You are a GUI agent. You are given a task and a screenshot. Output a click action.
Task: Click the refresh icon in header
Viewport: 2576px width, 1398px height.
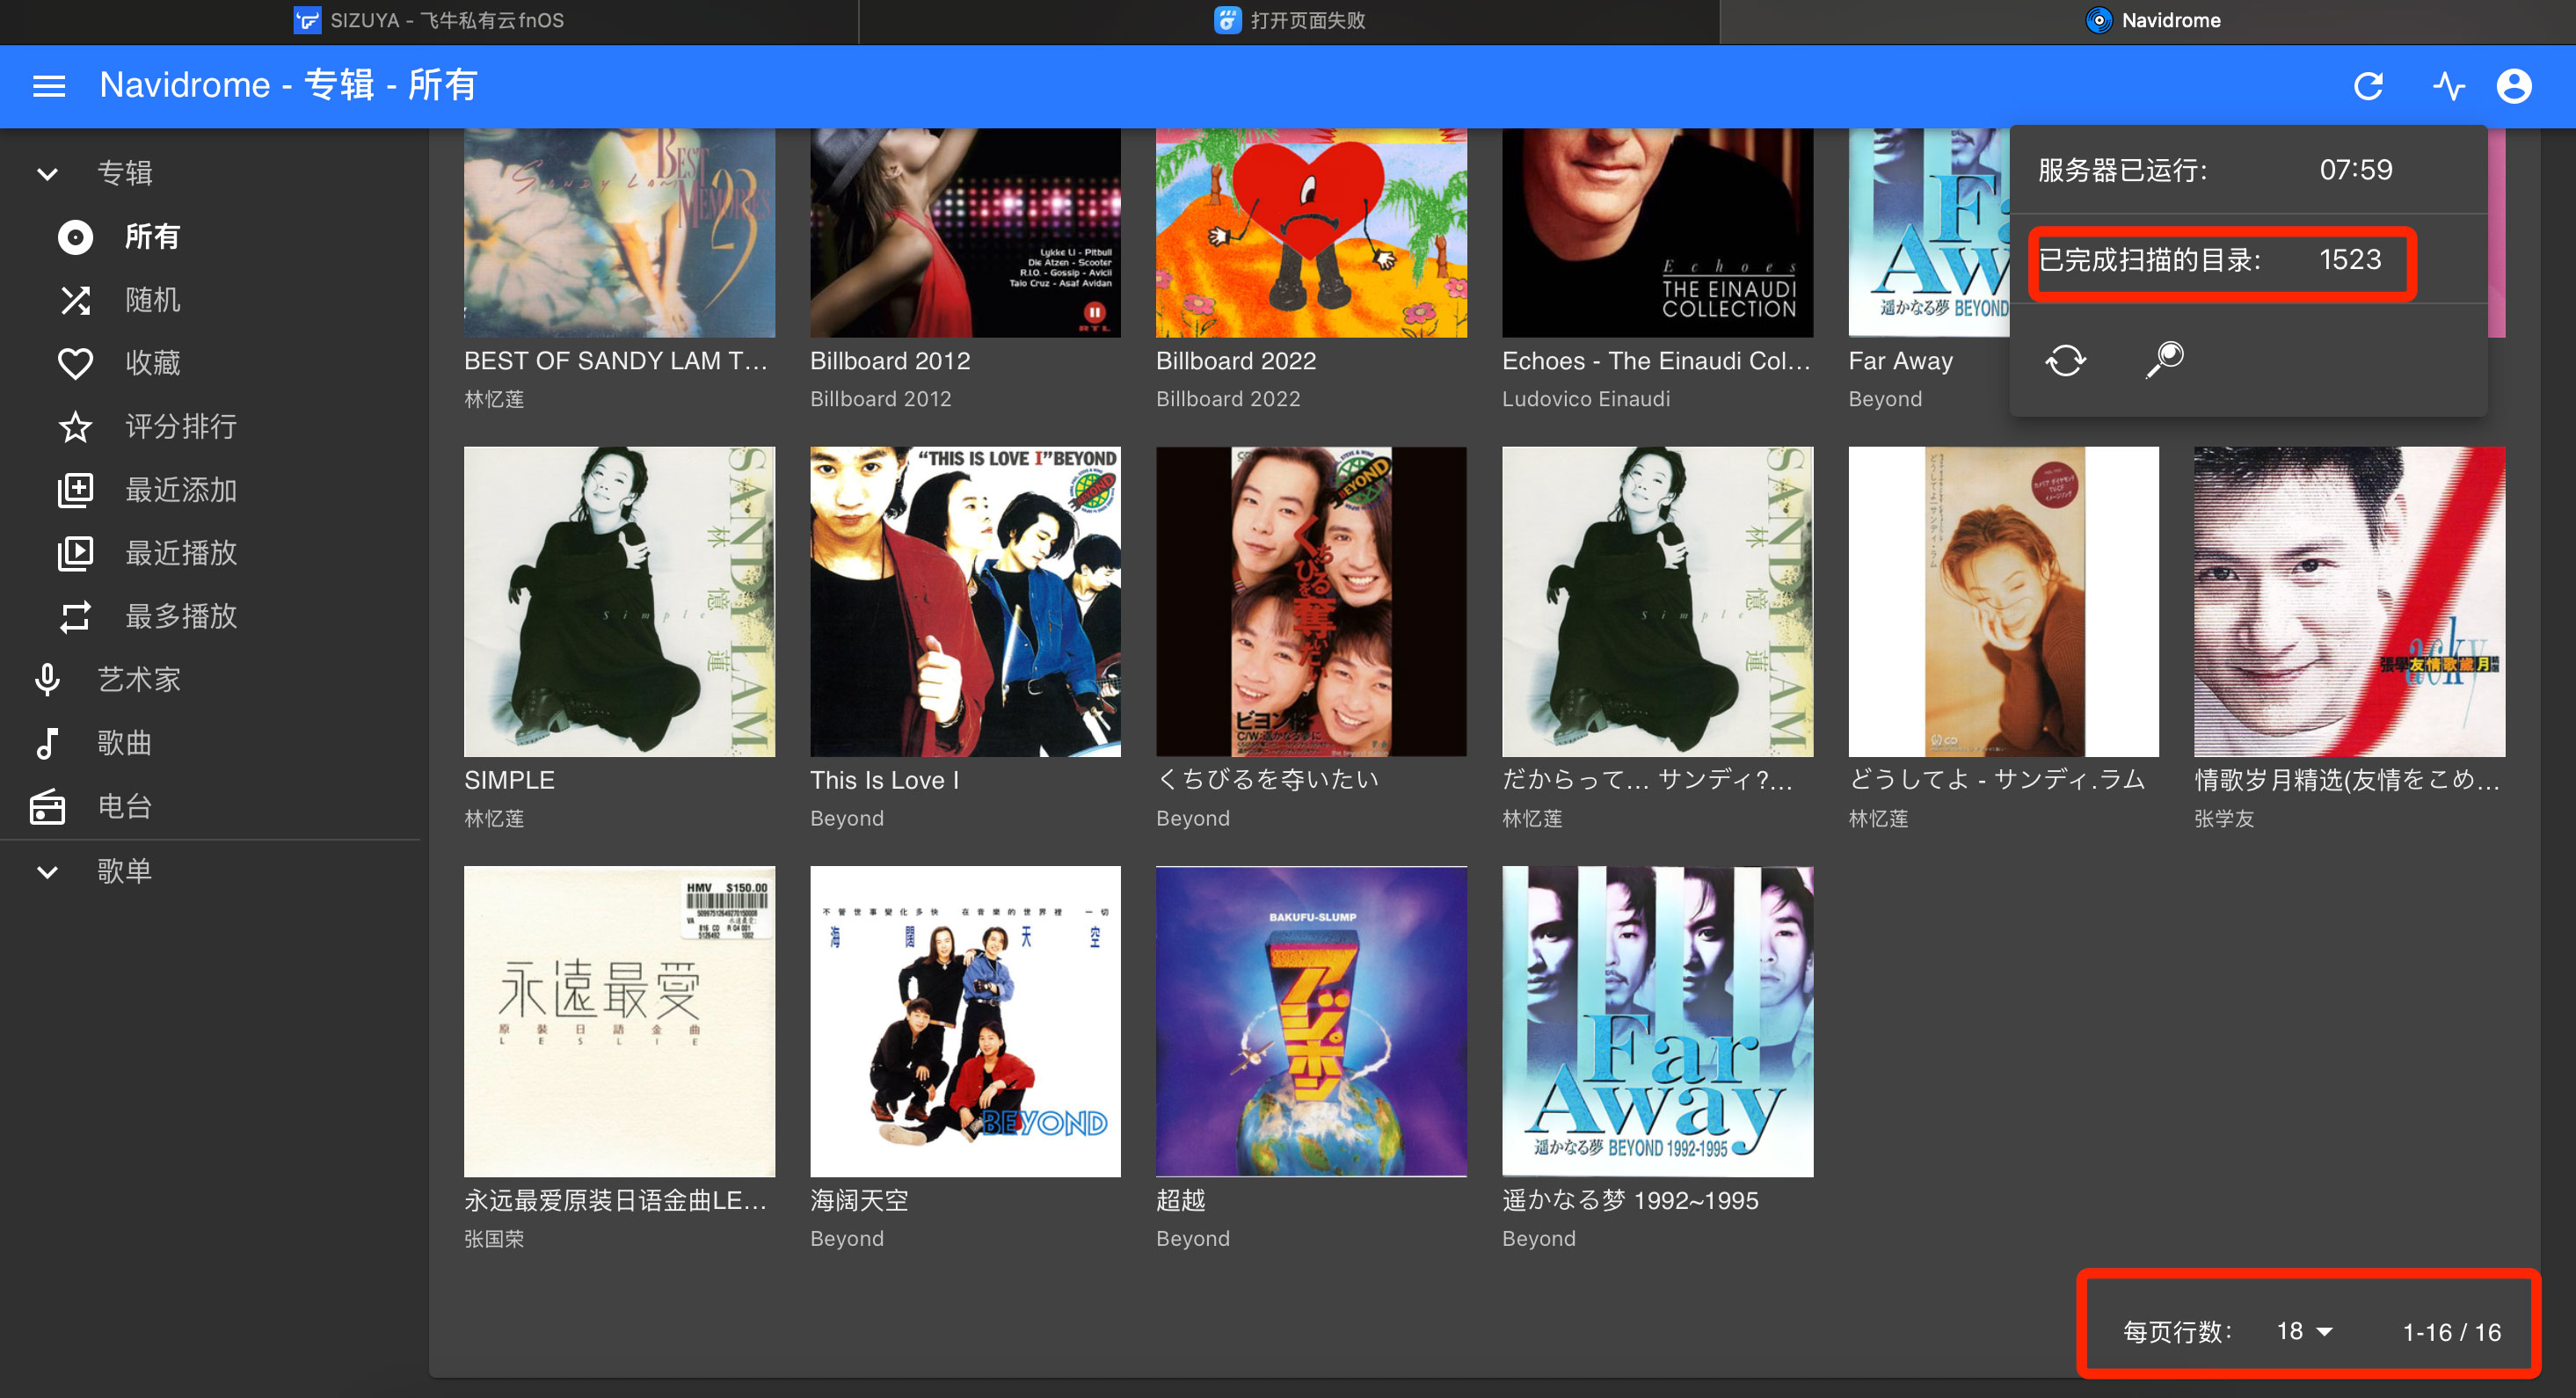point(2367,86)
